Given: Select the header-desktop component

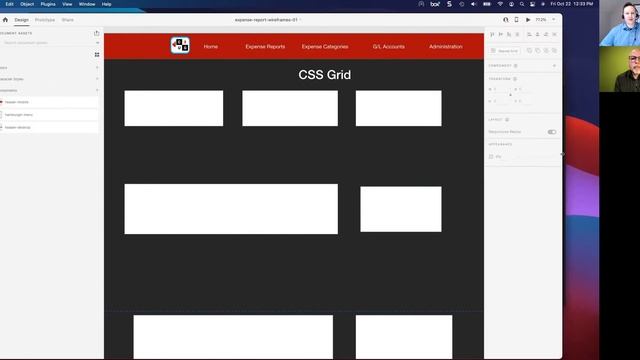Looking at the screenshot, I should click(x=49, y=127).
